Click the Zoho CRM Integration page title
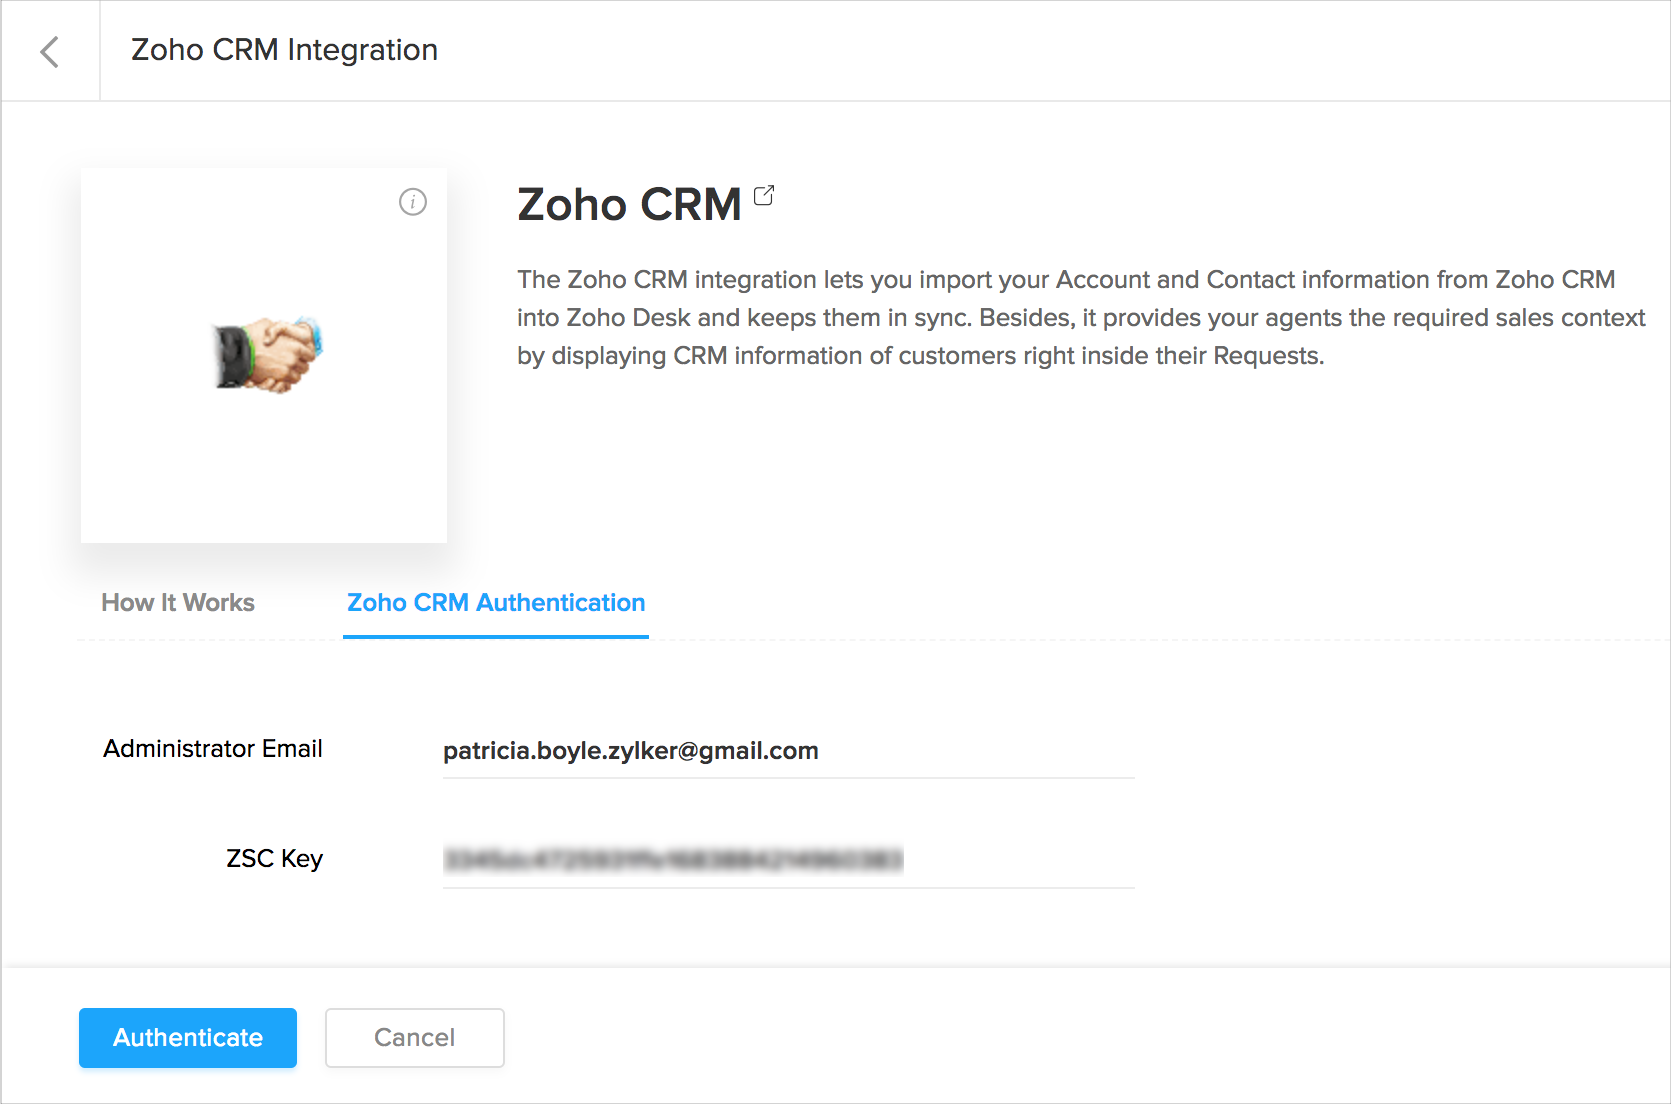The image size is (1671, 1104). point(285,50)
